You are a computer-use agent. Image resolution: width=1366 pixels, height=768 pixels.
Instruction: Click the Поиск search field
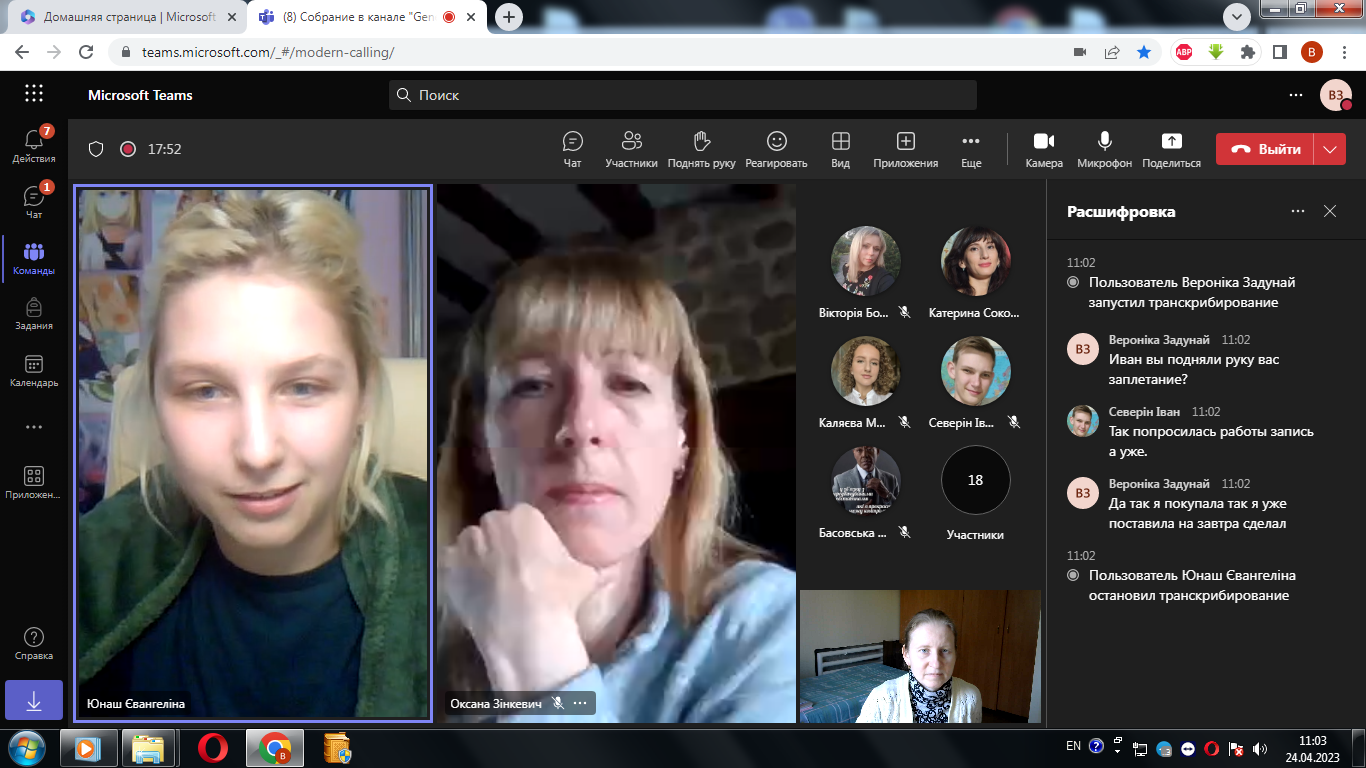pos(683,95)
